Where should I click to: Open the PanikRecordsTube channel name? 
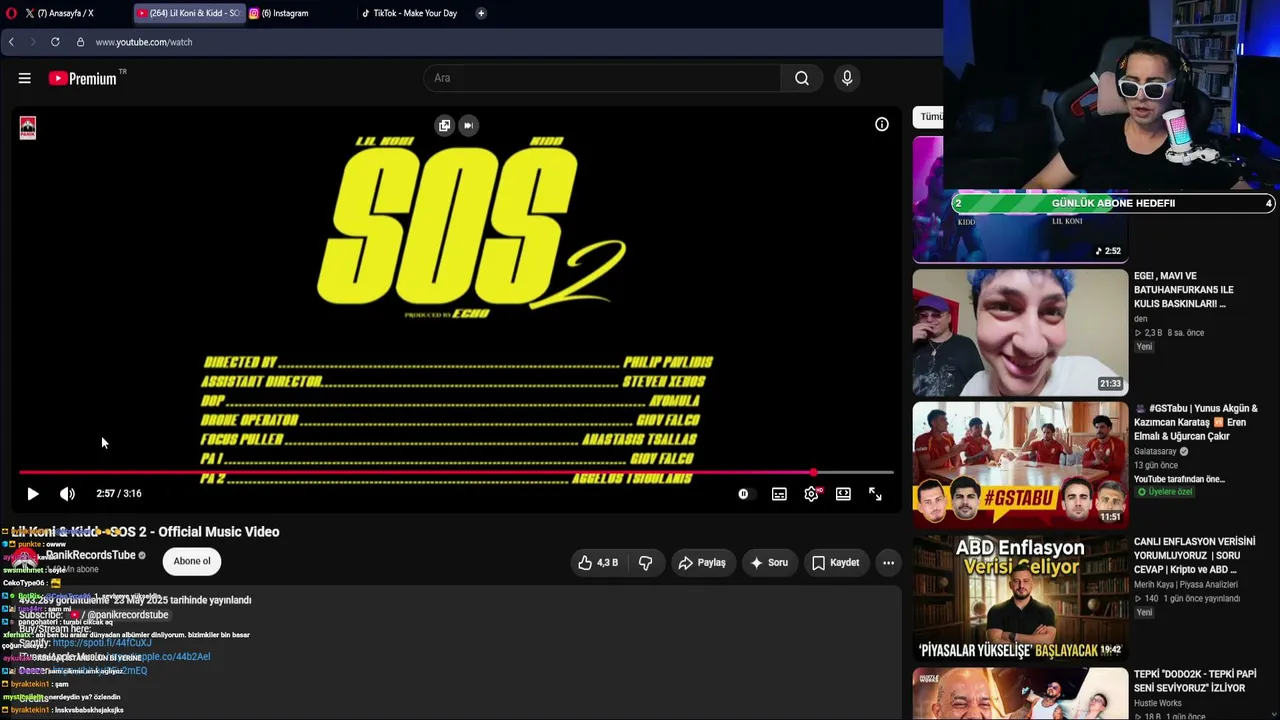[x=90, y=555]
